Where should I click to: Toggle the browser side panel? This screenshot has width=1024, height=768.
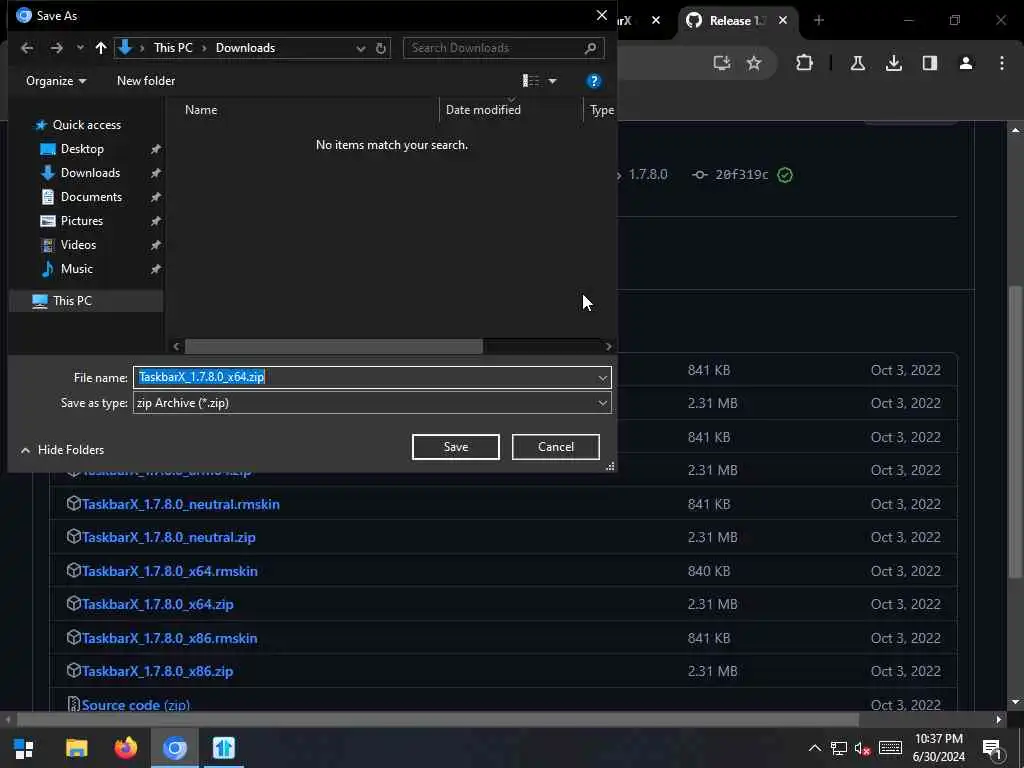[929, 63]
